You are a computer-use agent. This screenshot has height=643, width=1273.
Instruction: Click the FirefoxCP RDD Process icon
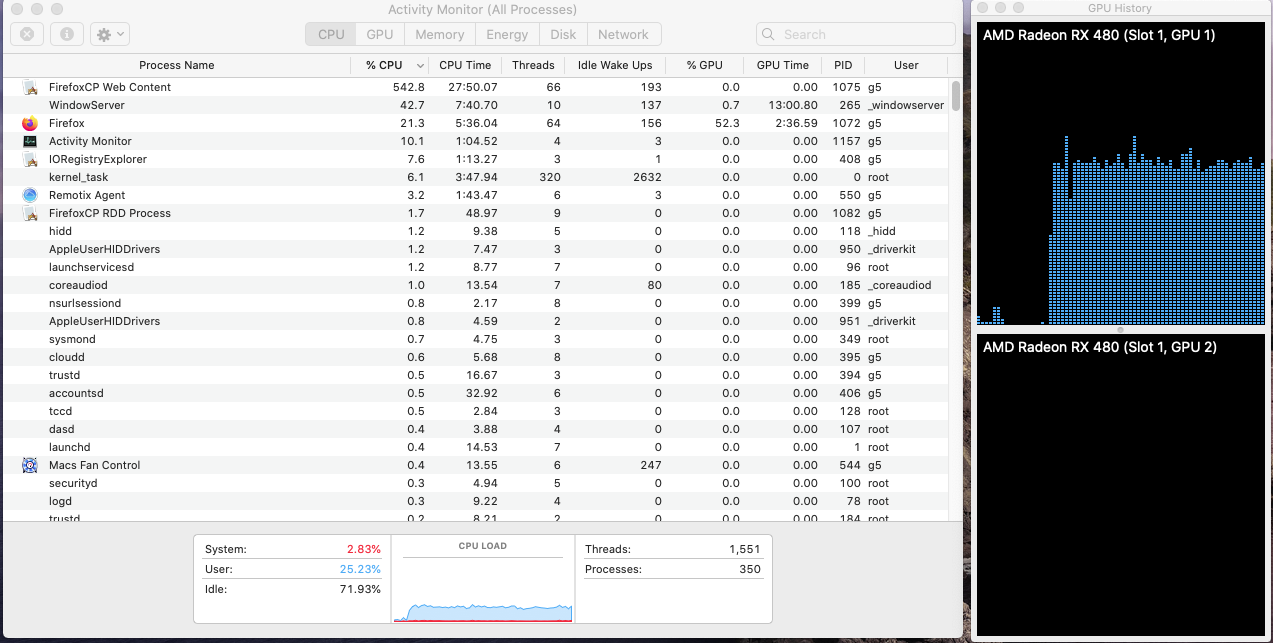point(29,213)
